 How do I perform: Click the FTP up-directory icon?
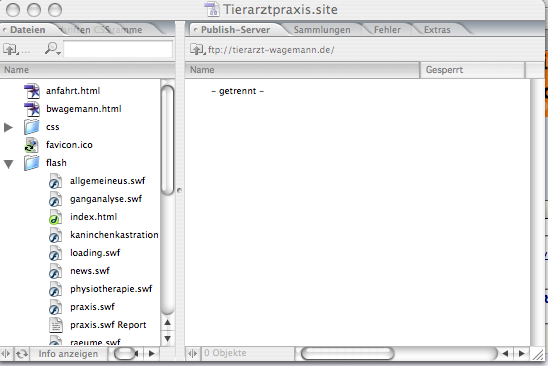pyautogui.click(x=197, y=49)
